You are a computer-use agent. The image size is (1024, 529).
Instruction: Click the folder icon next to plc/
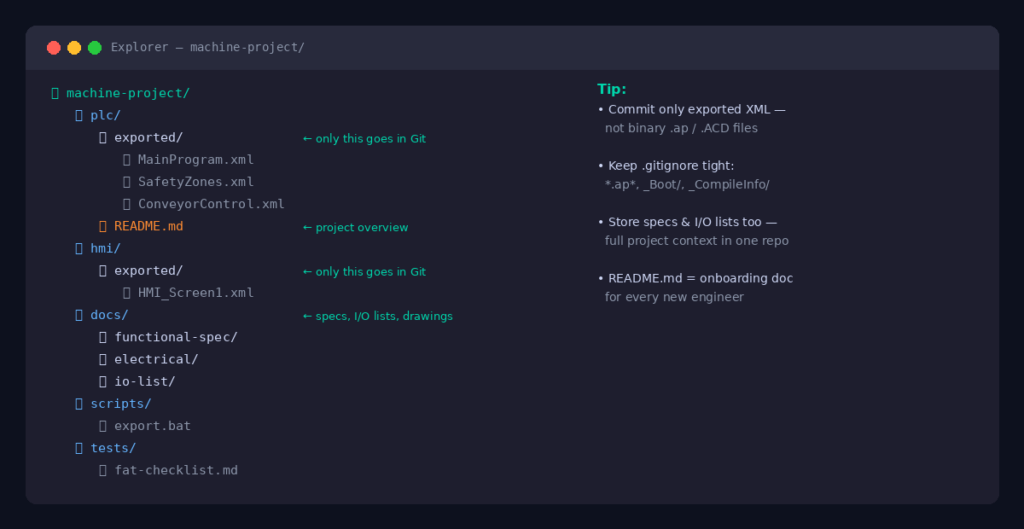coord(79,115)
